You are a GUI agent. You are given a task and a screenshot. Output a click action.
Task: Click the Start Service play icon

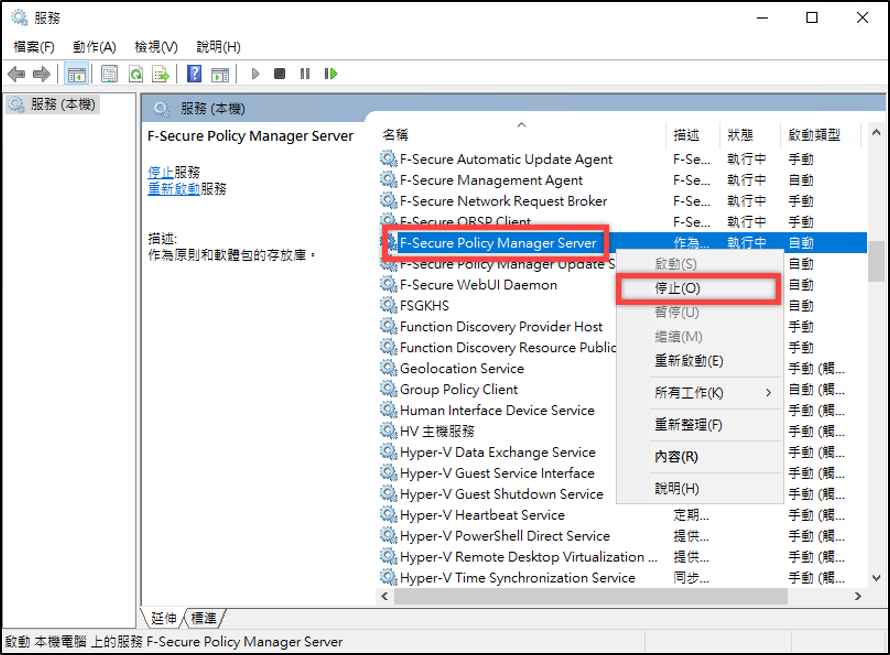pyautogui.click(x=255, y=74)
